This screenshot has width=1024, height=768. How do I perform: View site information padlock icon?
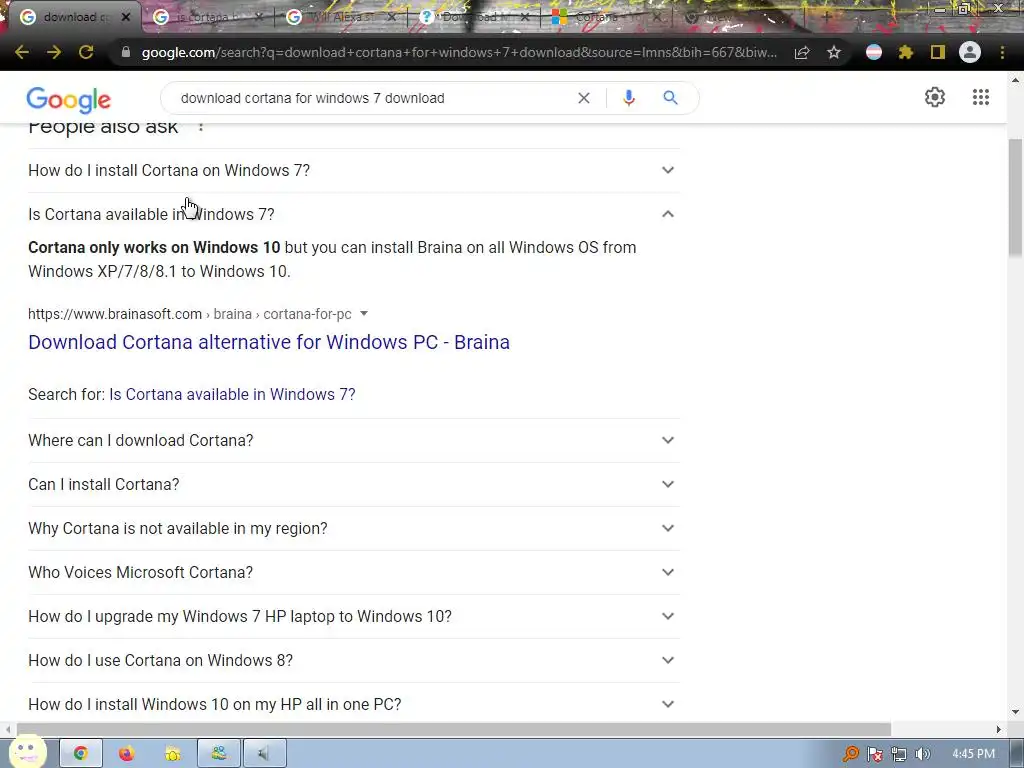126,52
